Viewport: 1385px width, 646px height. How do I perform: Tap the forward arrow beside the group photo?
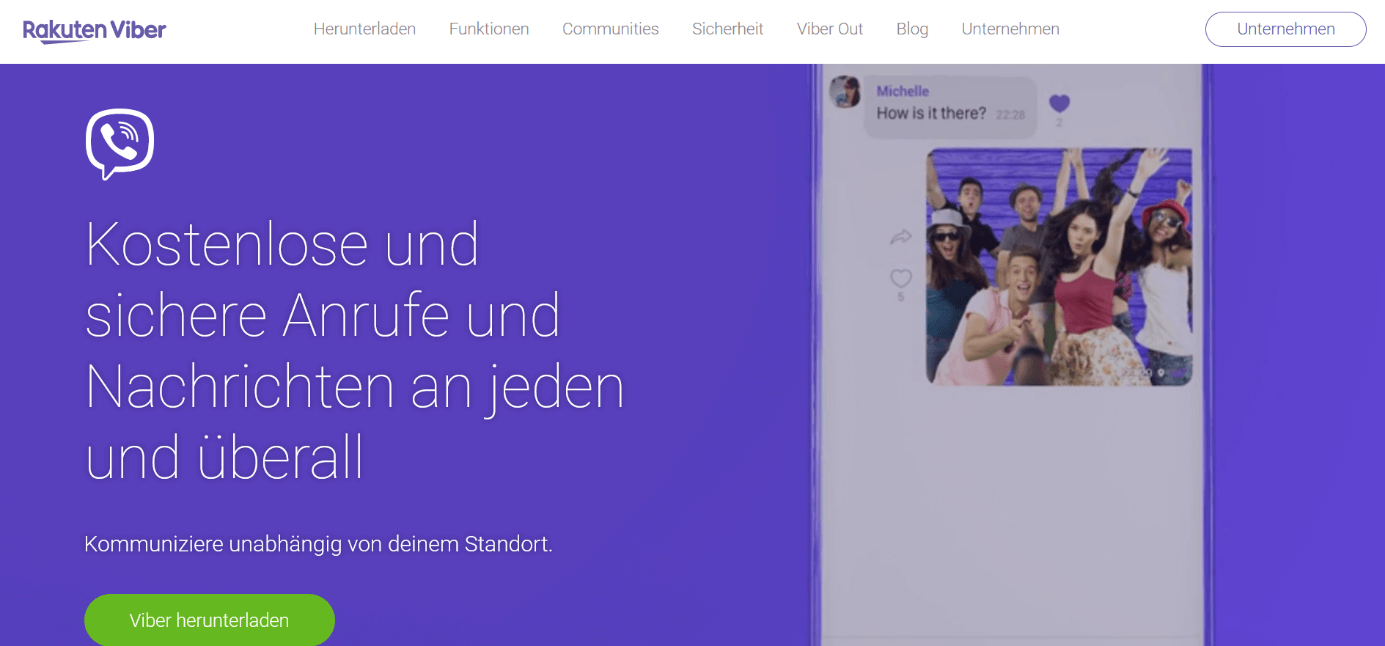[x=901, y=238]
